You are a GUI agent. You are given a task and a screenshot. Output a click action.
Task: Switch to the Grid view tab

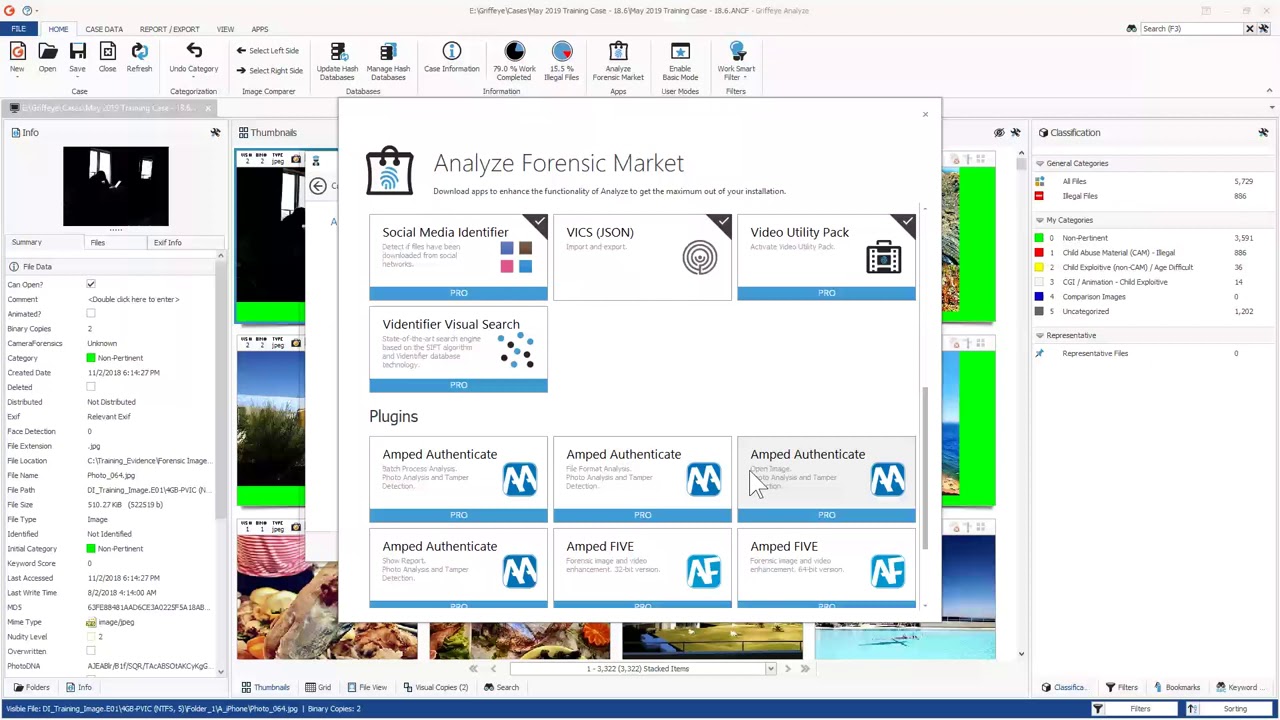[318, 687]
